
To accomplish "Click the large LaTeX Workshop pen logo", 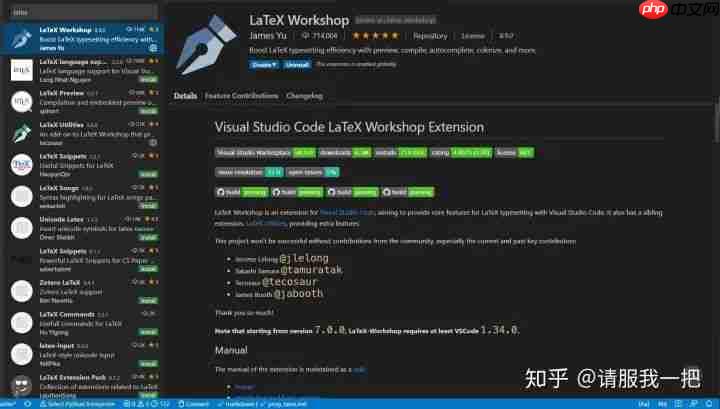I will [206, 45].
